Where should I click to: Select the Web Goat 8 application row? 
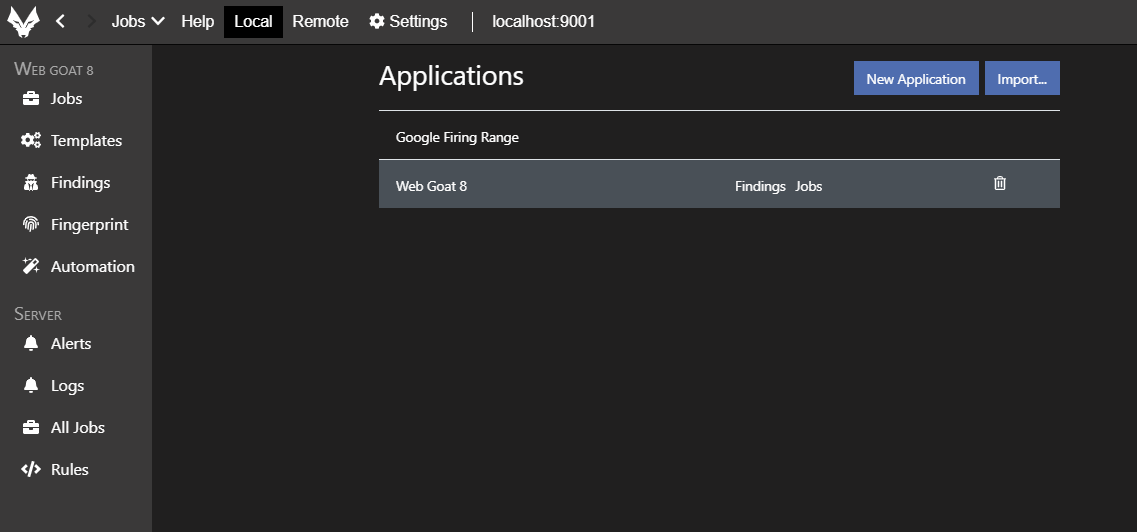[x=719, y=184]
